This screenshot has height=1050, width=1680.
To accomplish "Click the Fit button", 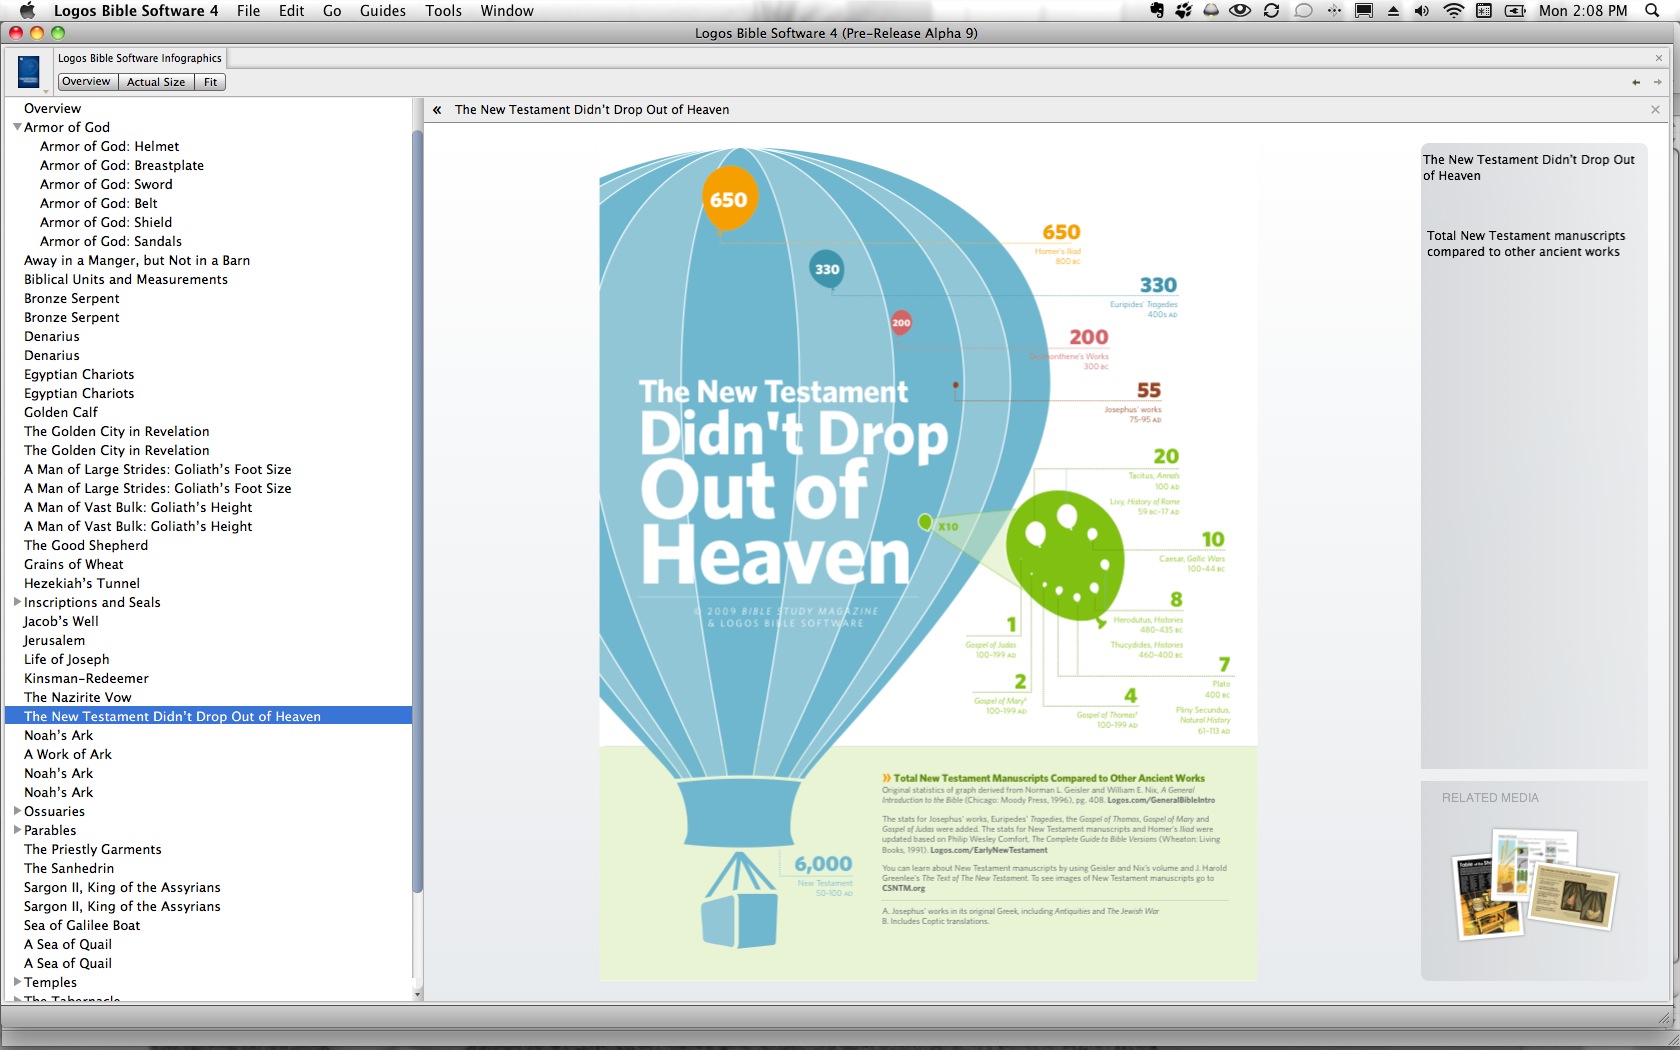I will (x=210, y=82).
